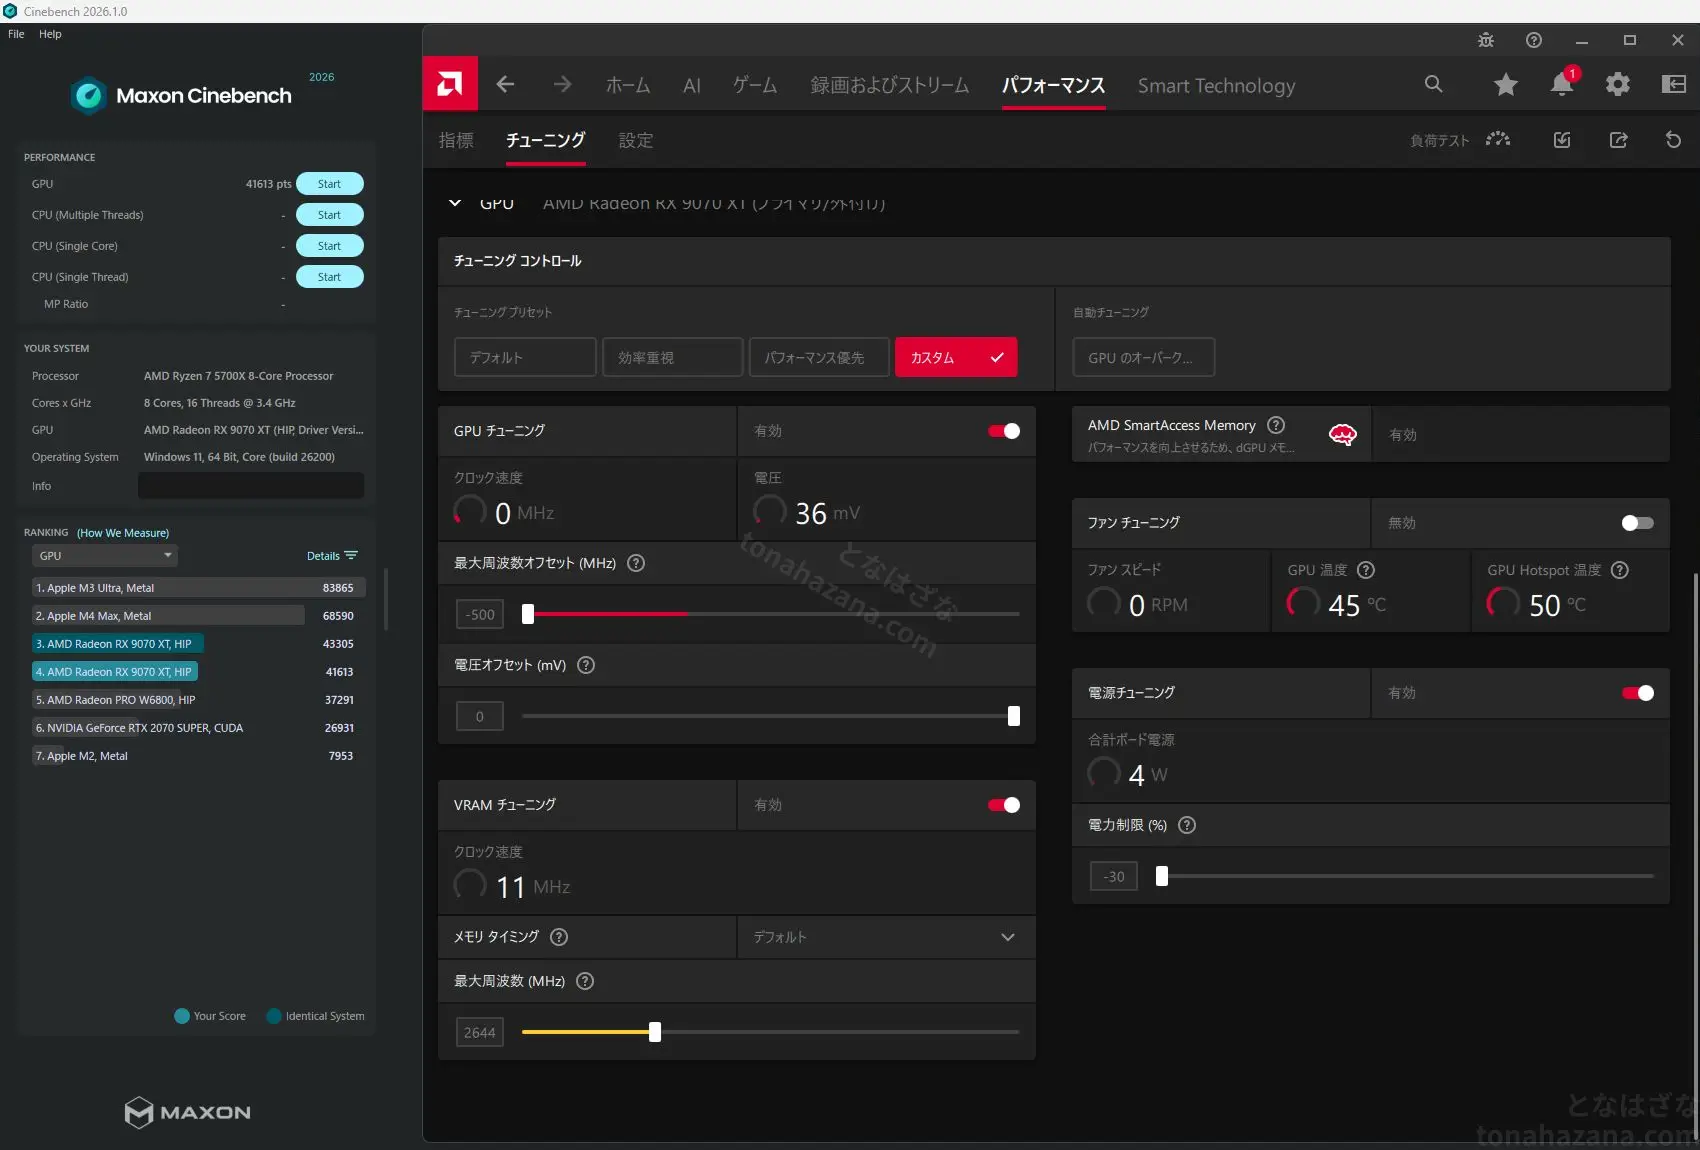Click the 電力制限 slider handle
This screenshot has width=1700, height=1150.
point(1162,876)
